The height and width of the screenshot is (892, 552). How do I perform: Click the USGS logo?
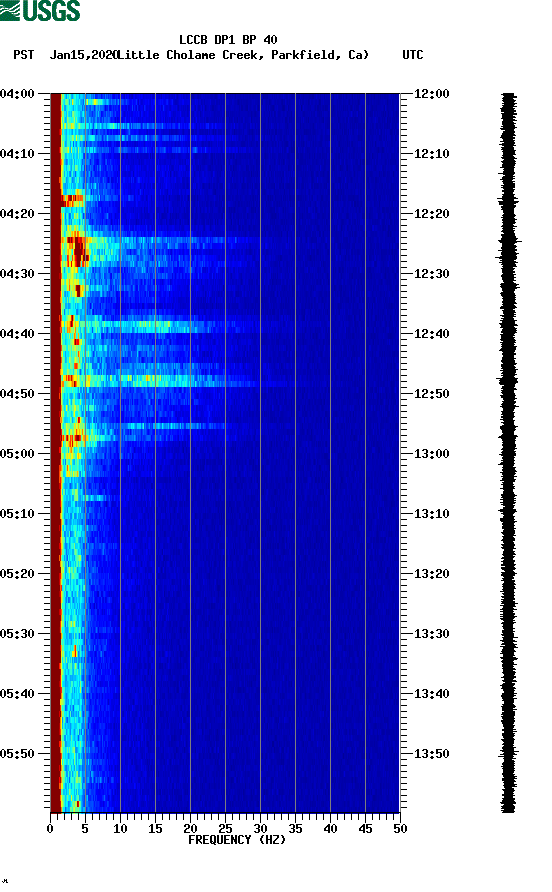pos(40,10)
